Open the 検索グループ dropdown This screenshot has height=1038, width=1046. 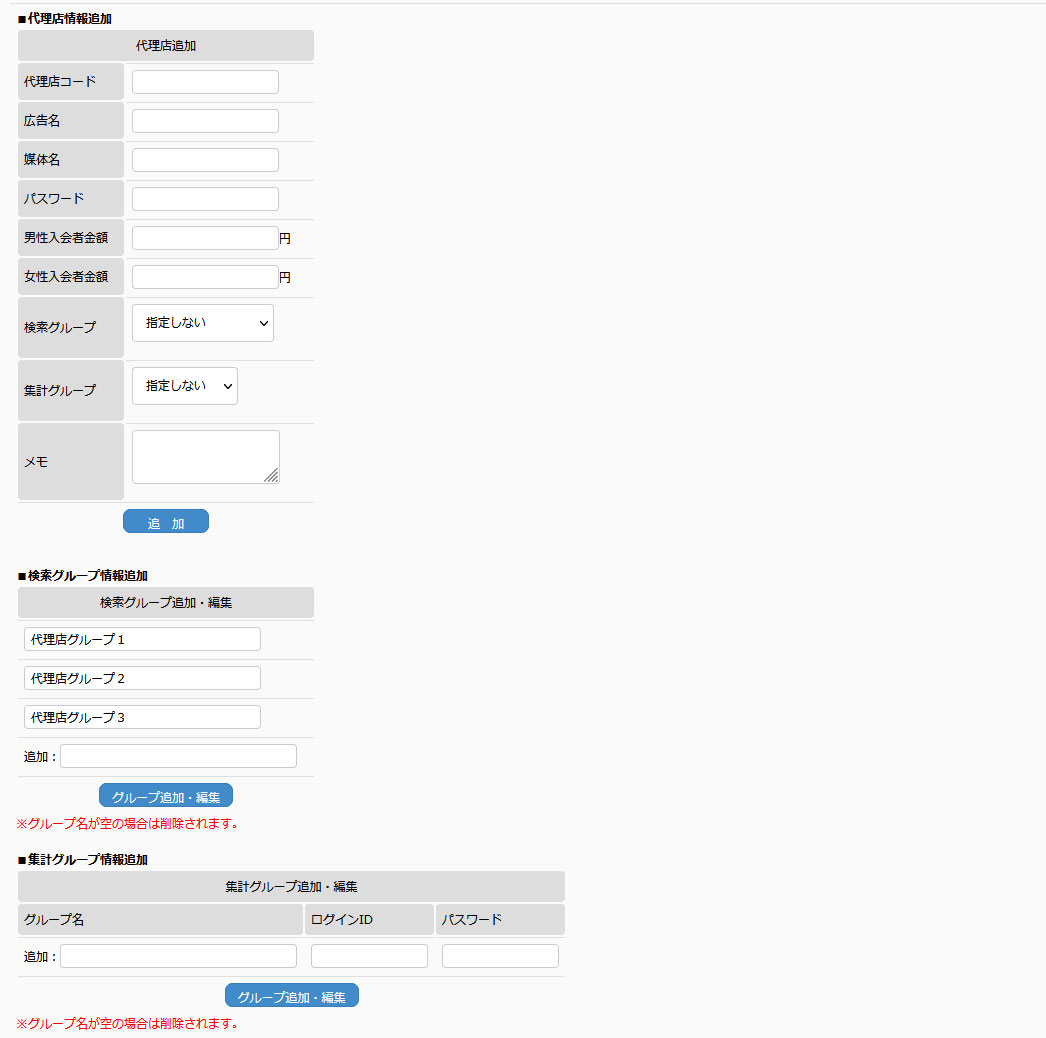[202, 323]
